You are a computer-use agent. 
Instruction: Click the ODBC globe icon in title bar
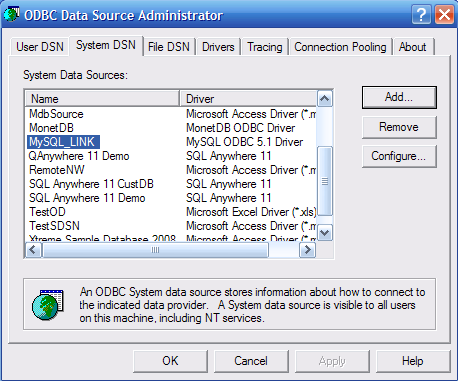(x=11, y=15)
